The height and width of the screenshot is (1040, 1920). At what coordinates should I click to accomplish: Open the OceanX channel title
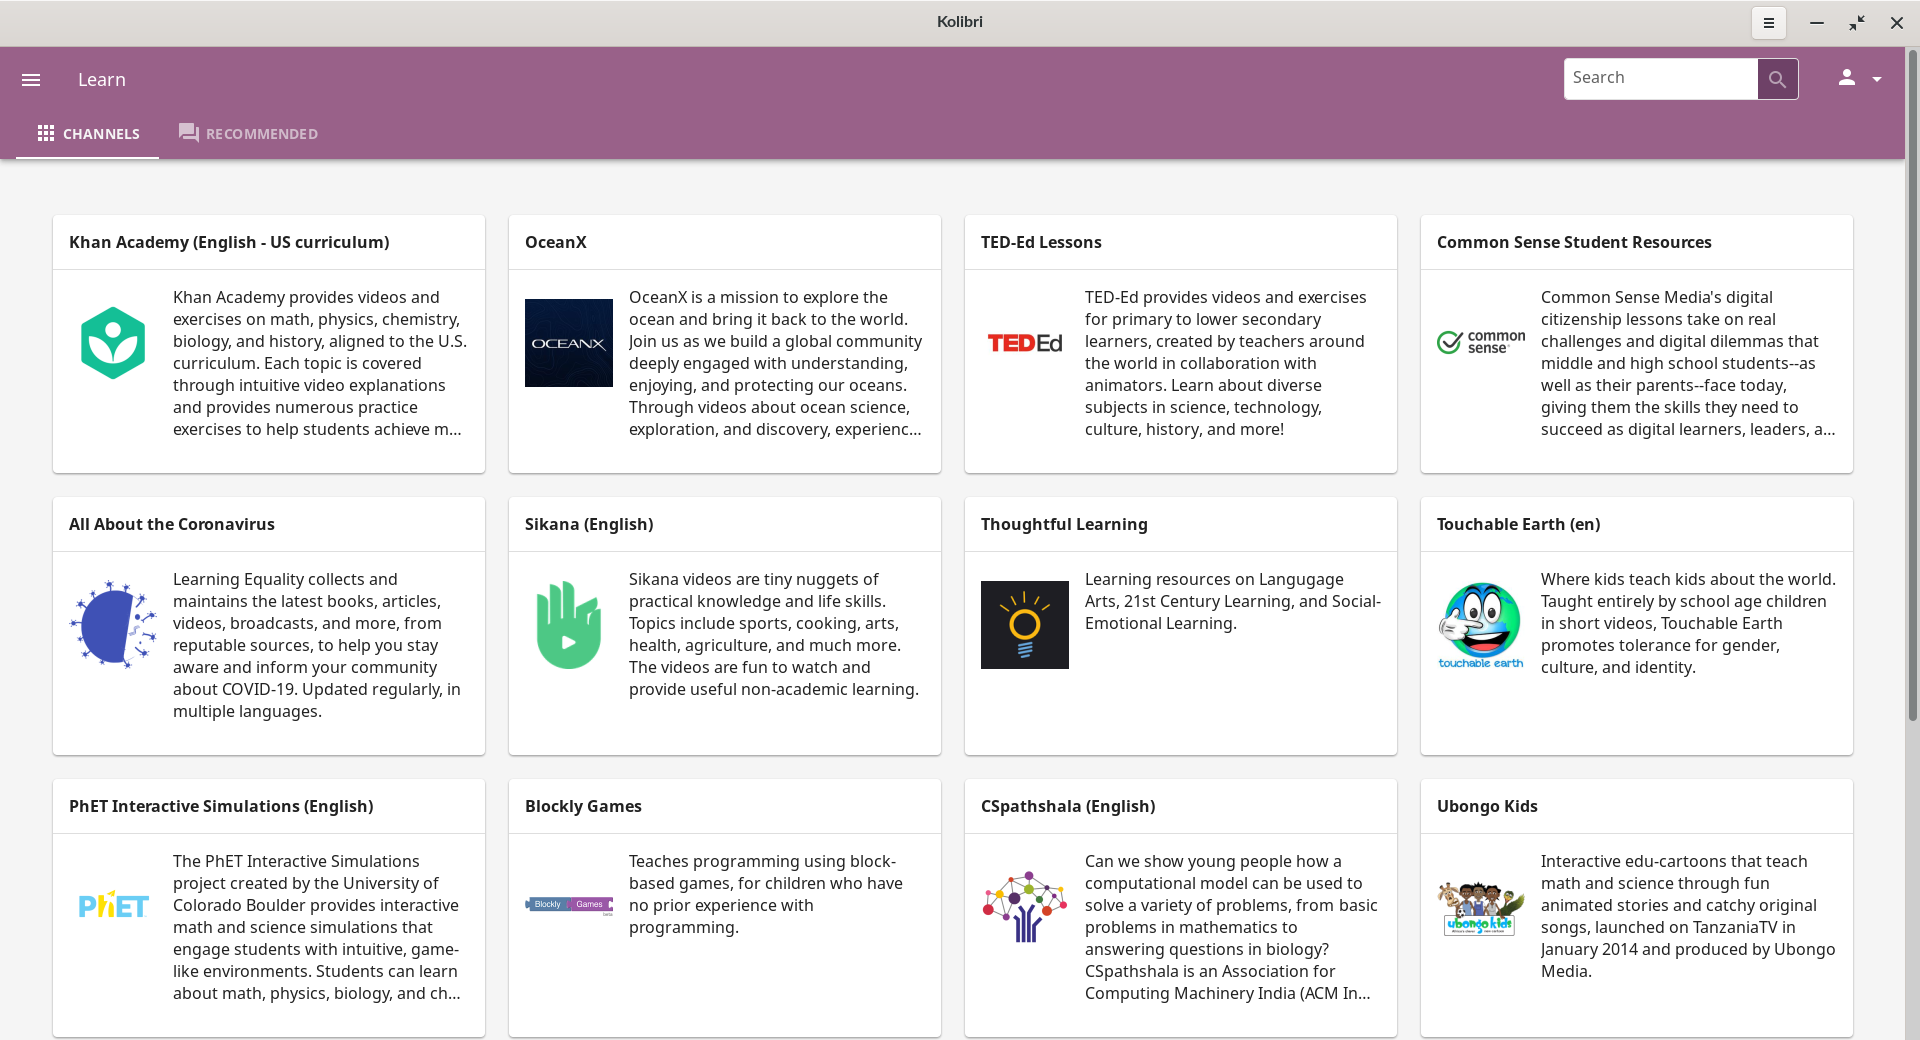coord(556,243)
